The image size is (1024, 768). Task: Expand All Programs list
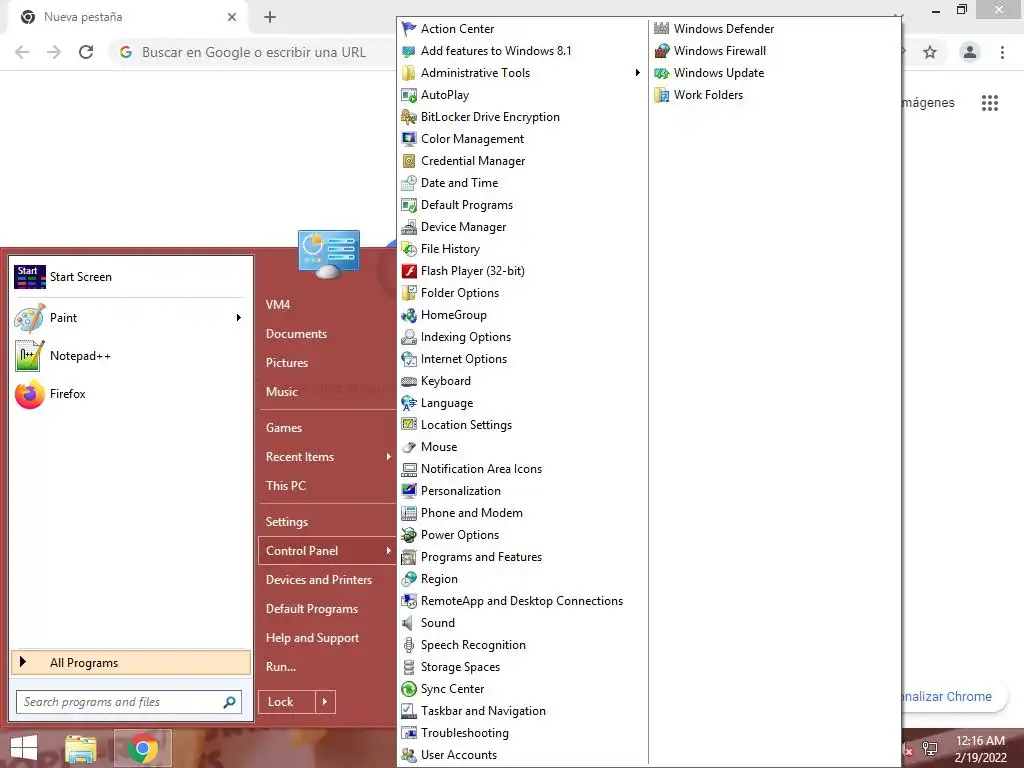pos(131,663)
